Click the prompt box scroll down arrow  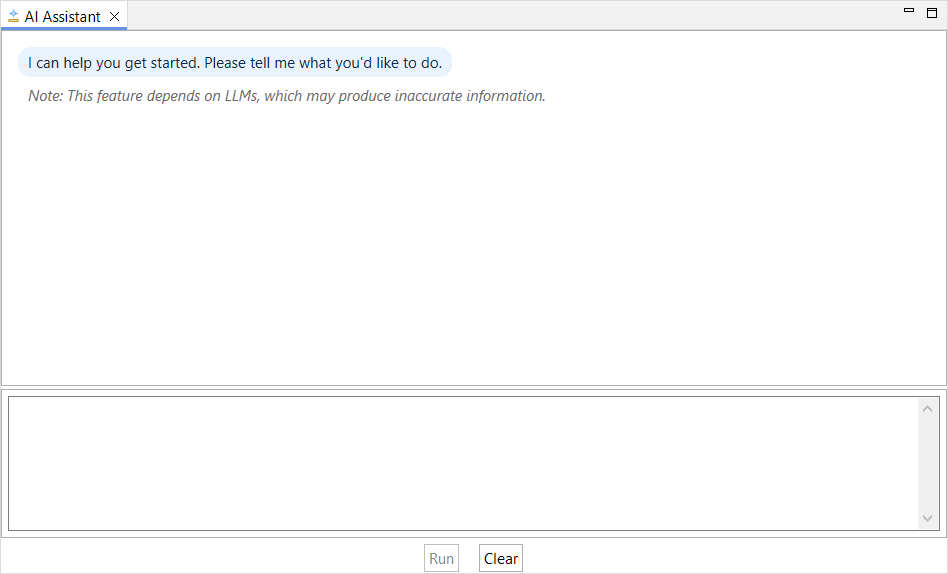point(927,518)
